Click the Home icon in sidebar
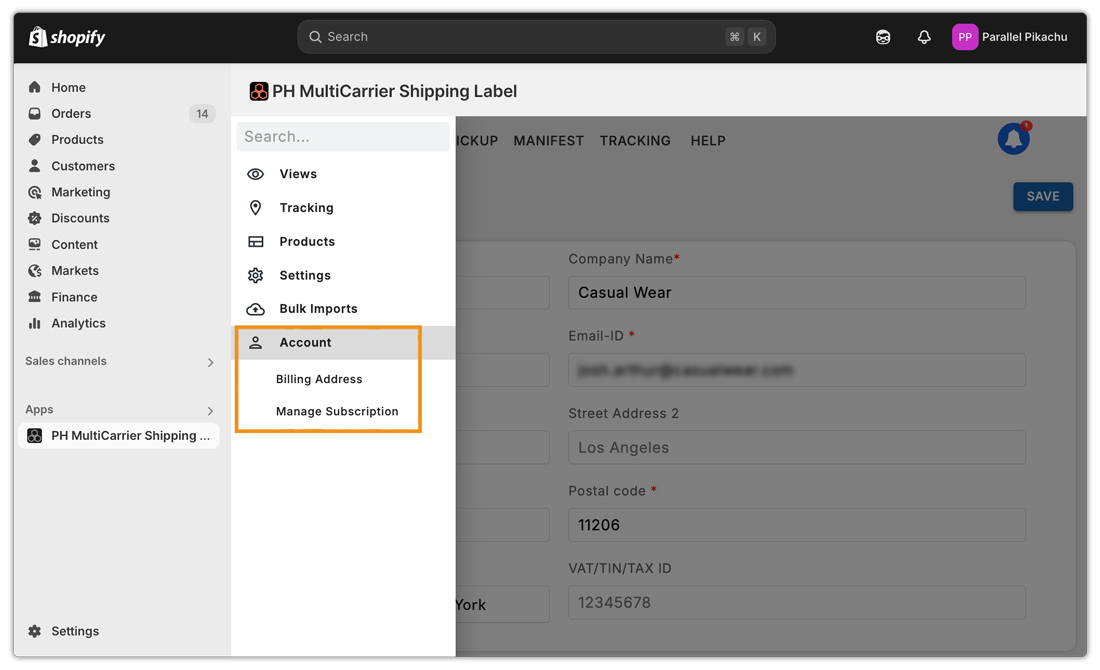The height and width of the screenshot is (670, 1100). click(34, 87)
